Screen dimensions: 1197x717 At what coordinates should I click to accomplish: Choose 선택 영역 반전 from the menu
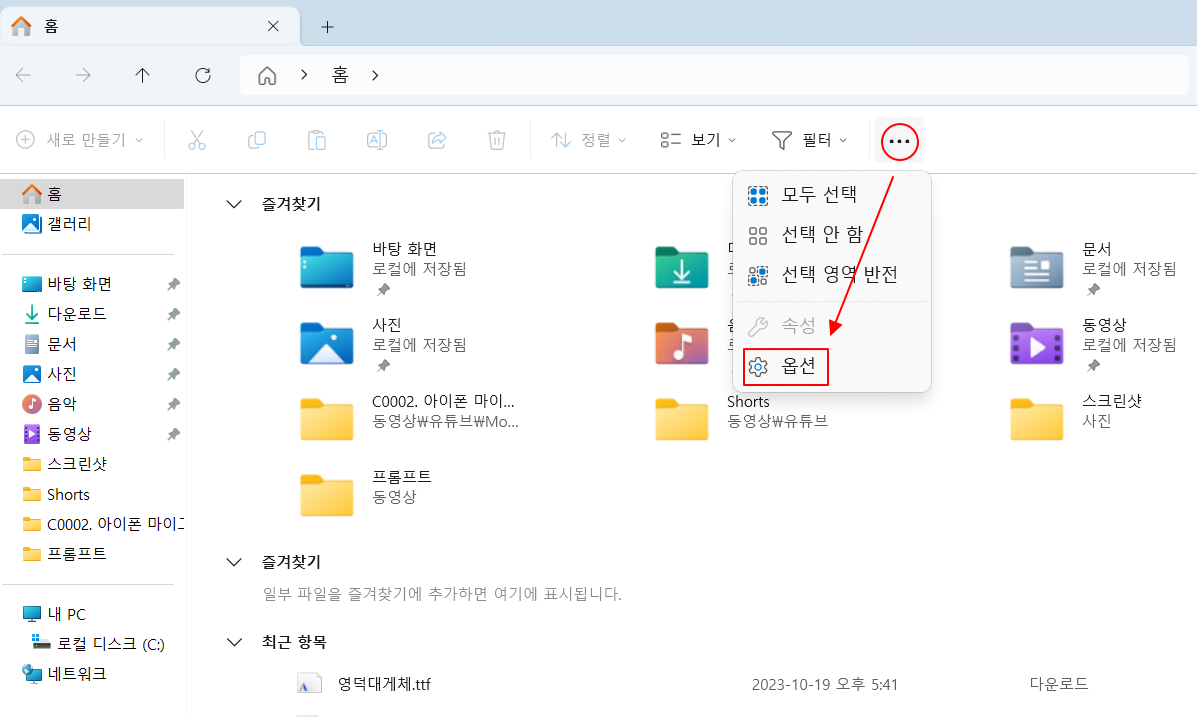tap(831, 274)
